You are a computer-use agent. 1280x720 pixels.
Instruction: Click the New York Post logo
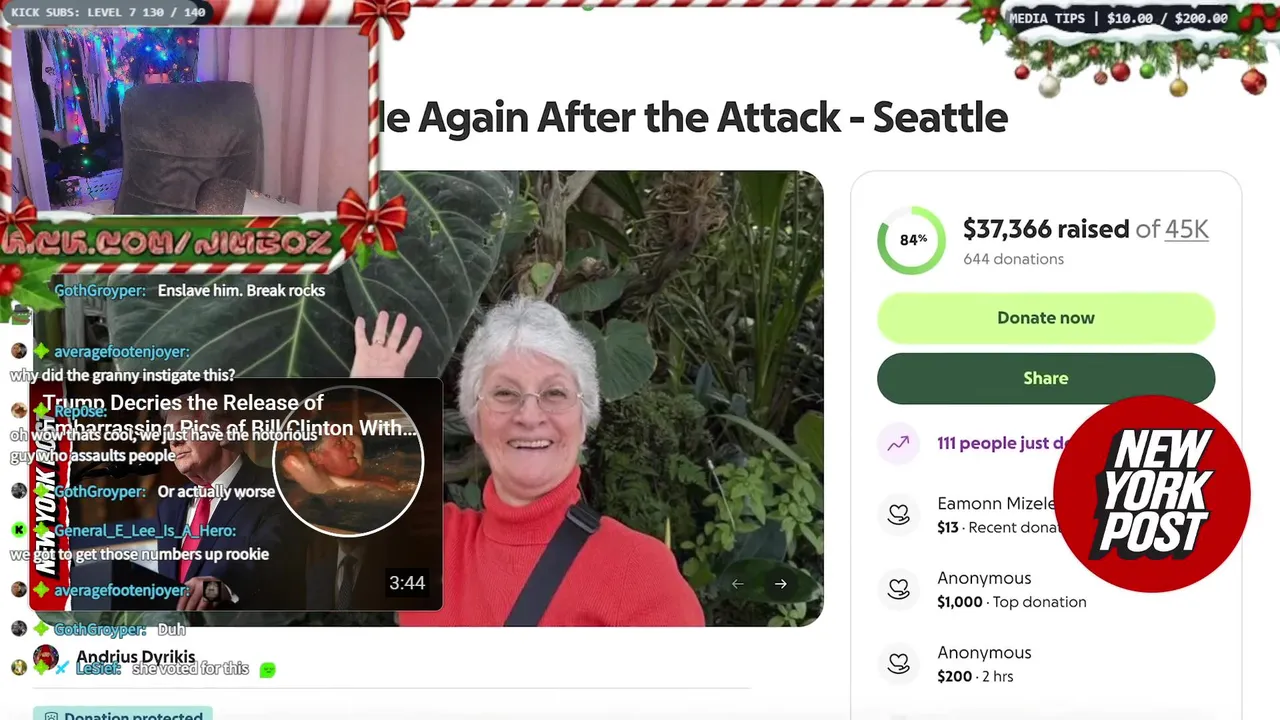click(x=1151, y=493)
